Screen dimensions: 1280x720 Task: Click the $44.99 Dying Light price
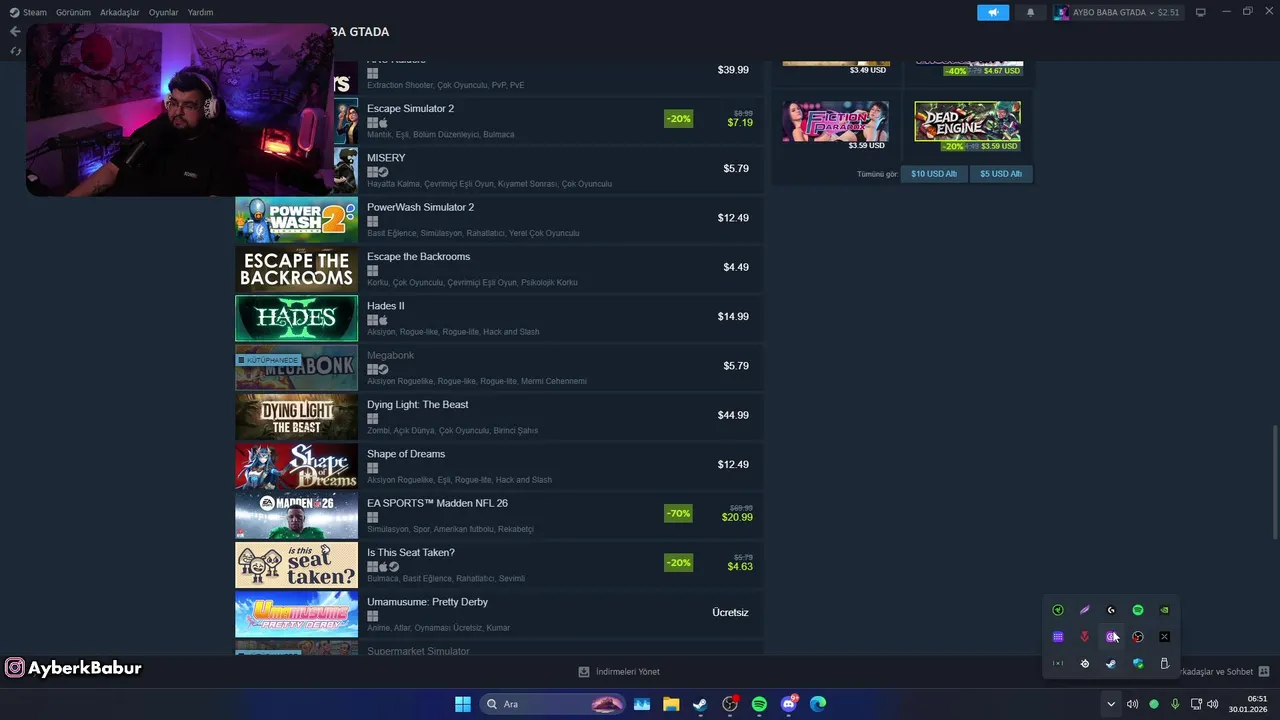click(733, 415)
